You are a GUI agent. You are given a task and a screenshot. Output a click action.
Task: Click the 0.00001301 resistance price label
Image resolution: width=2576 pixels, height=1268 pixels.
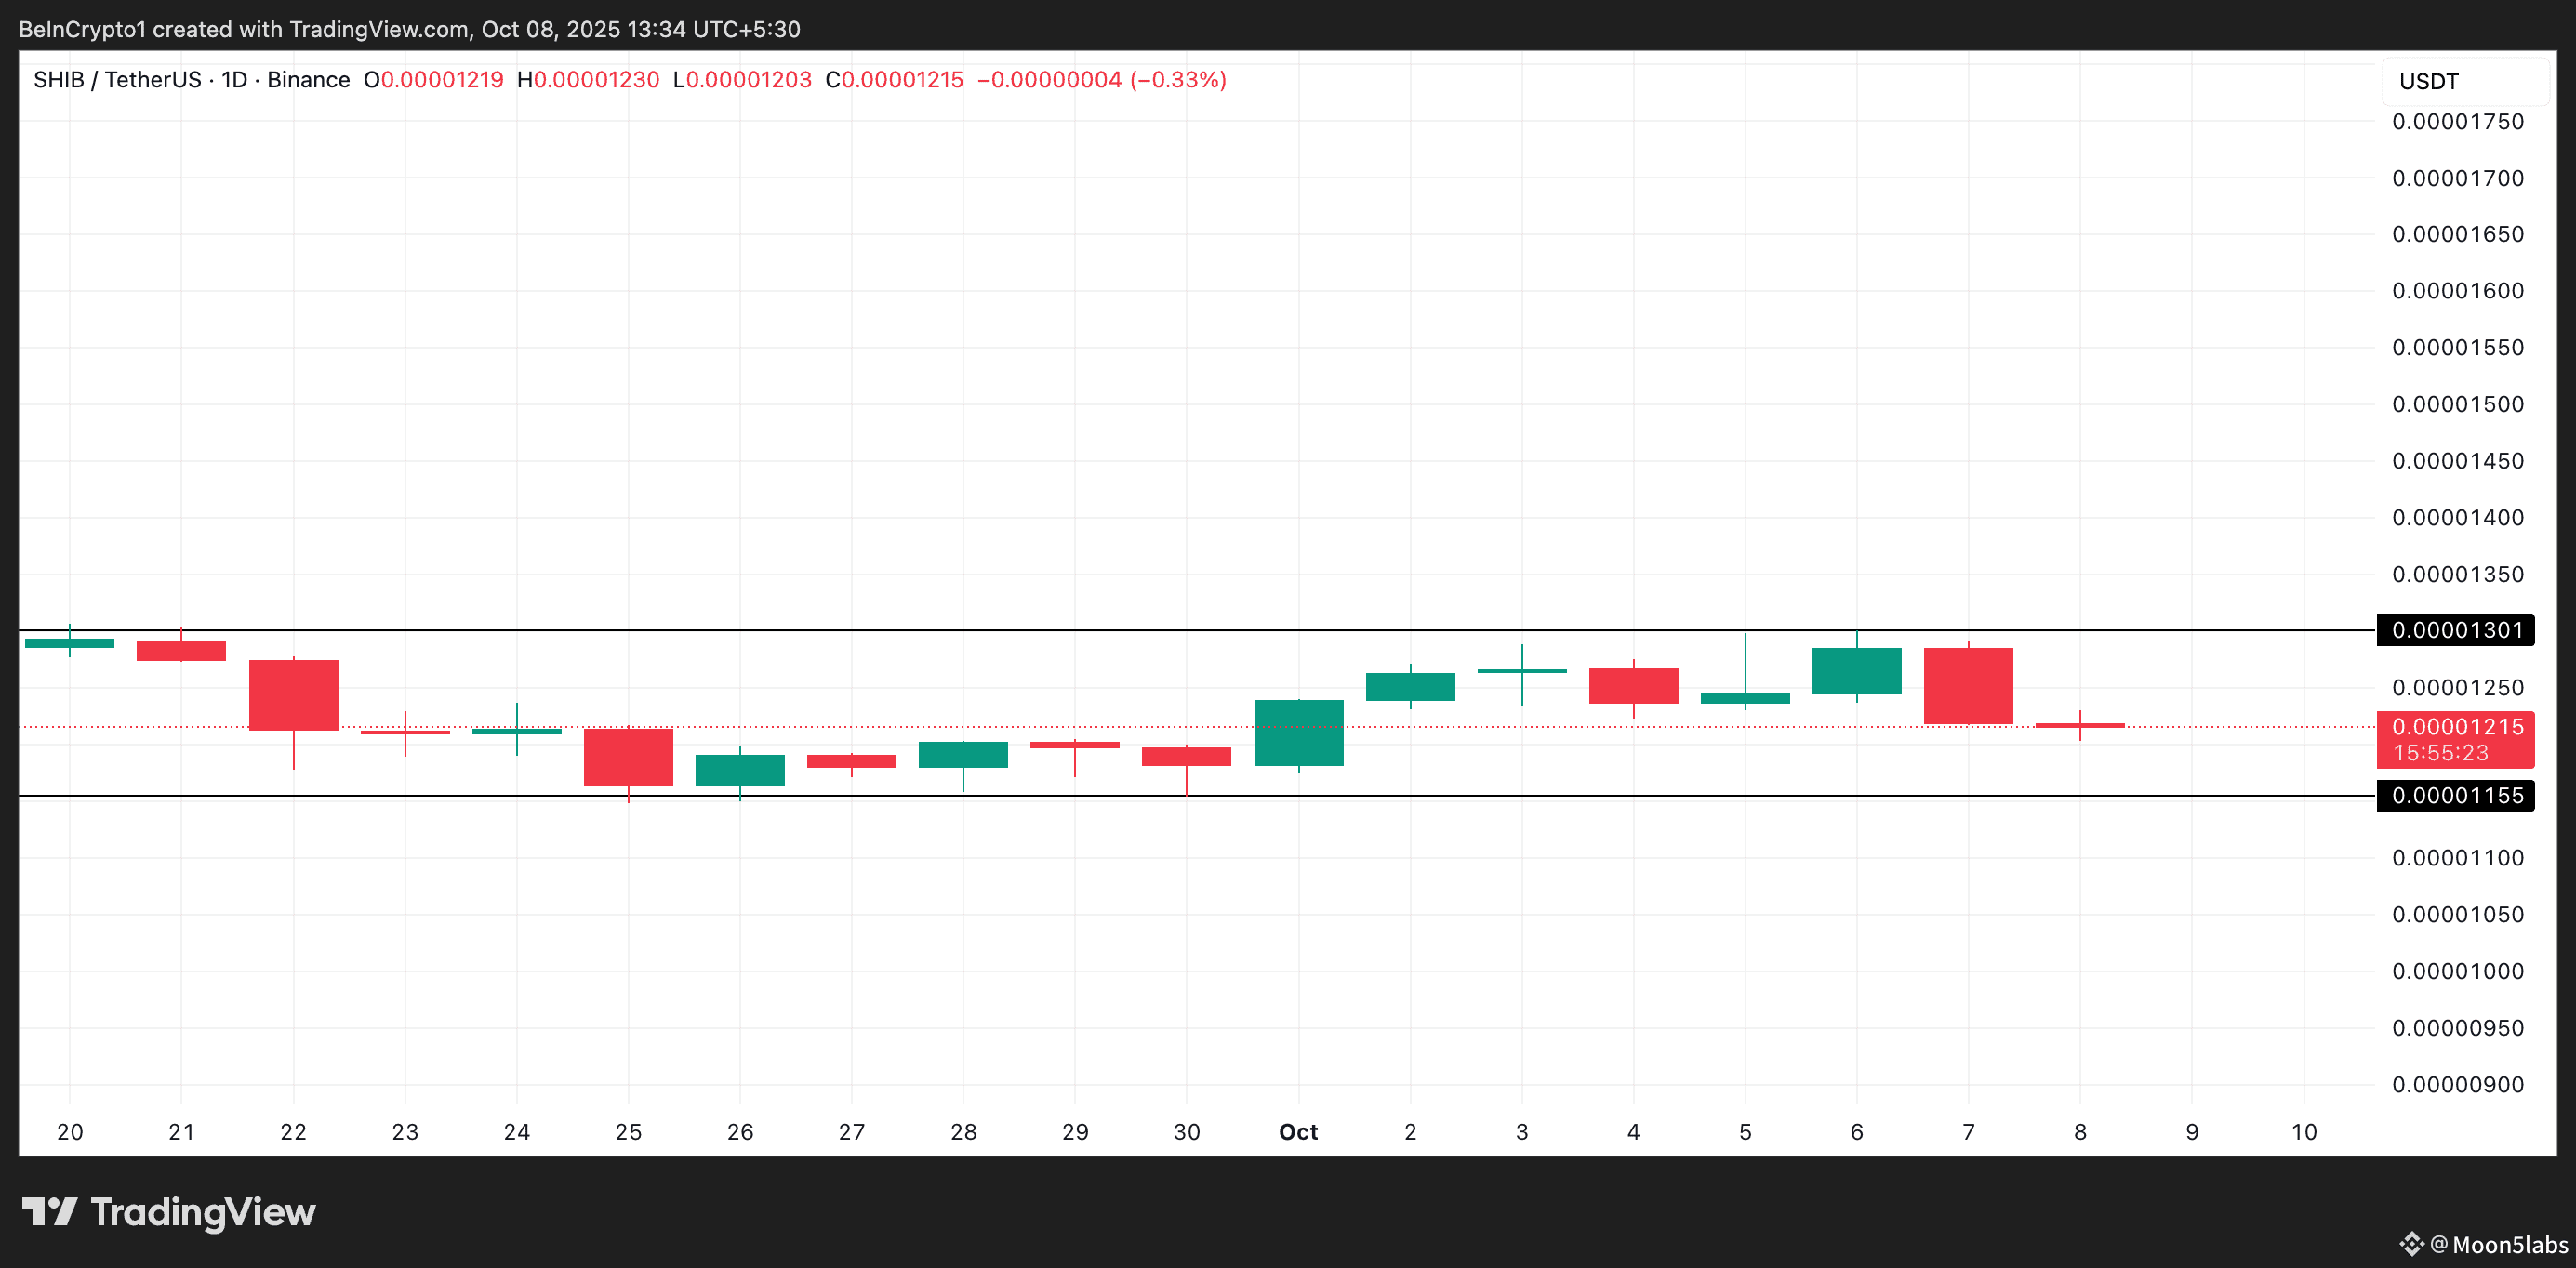2456,630
